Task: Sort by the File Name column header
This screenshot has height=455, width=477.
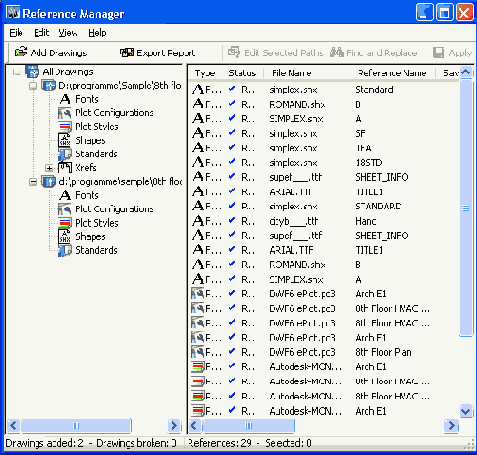Action: pos(292,73)
